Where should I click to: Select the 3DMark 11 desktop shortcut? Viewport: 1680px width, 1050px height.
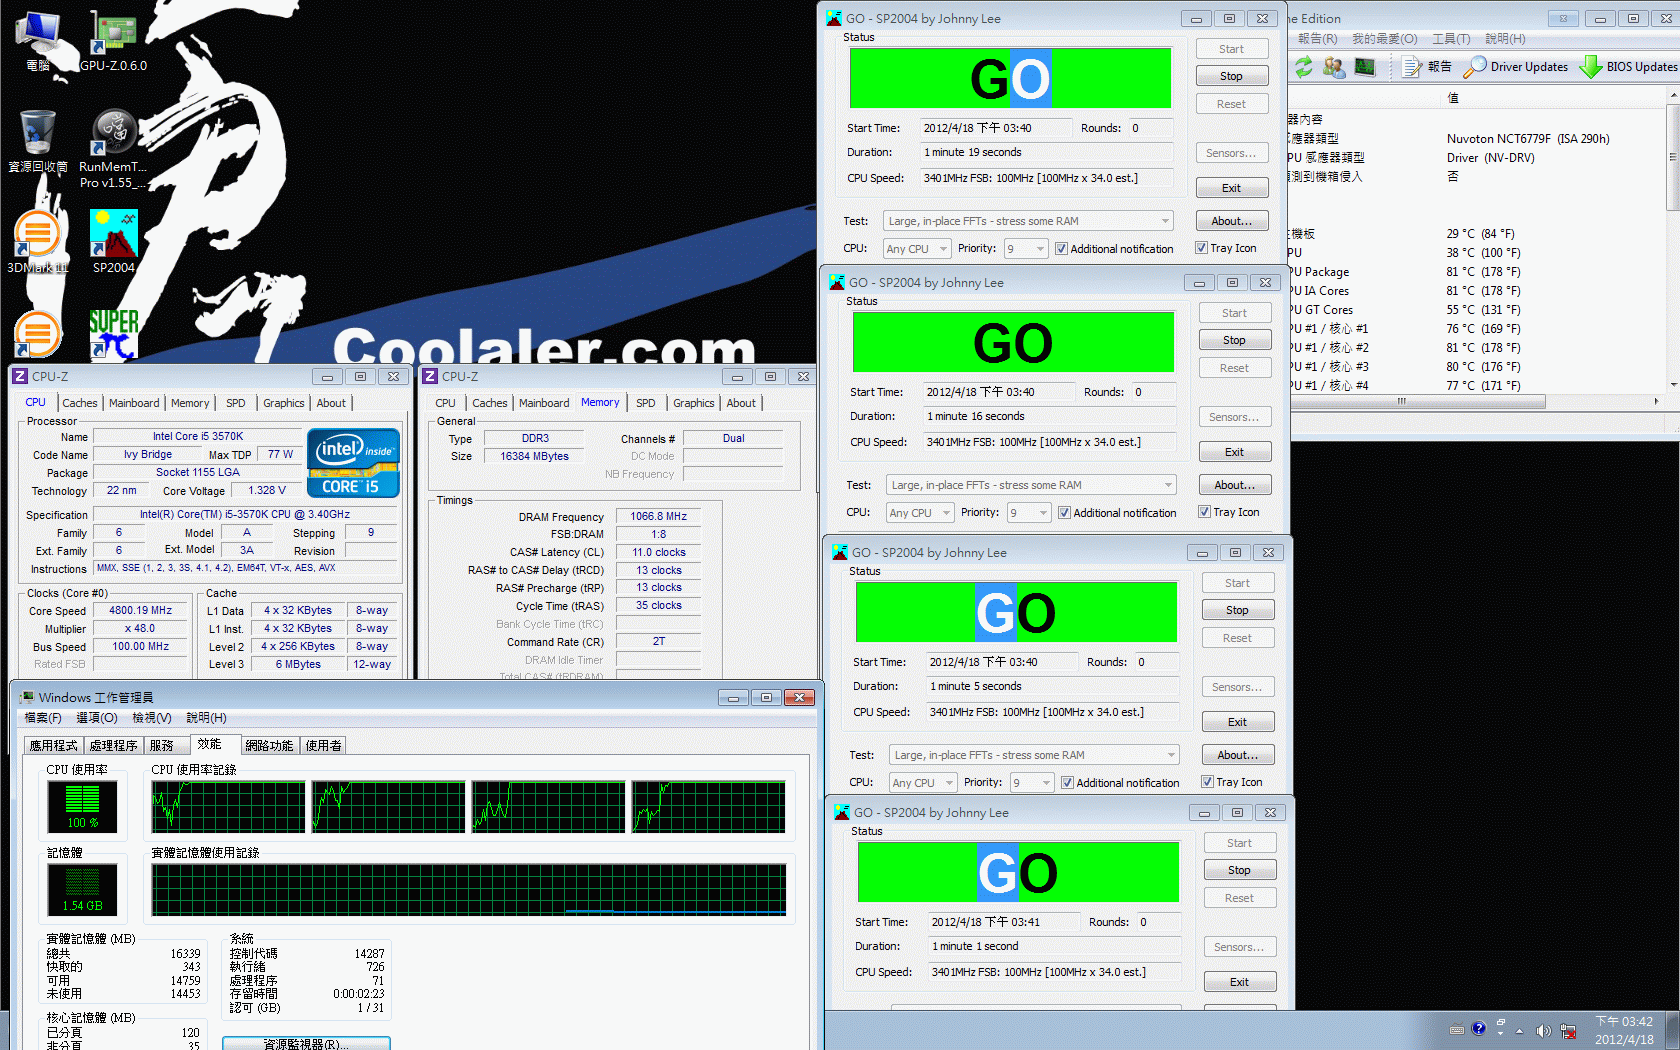38,242
